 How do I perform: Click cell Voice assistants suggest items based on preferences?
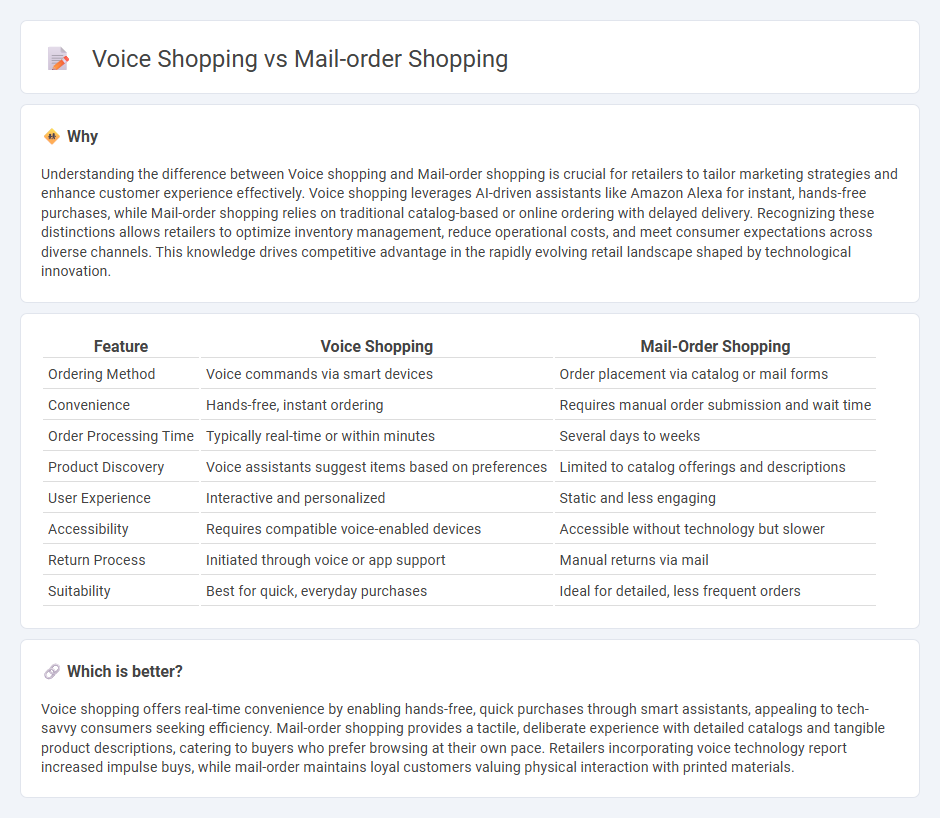376,467
